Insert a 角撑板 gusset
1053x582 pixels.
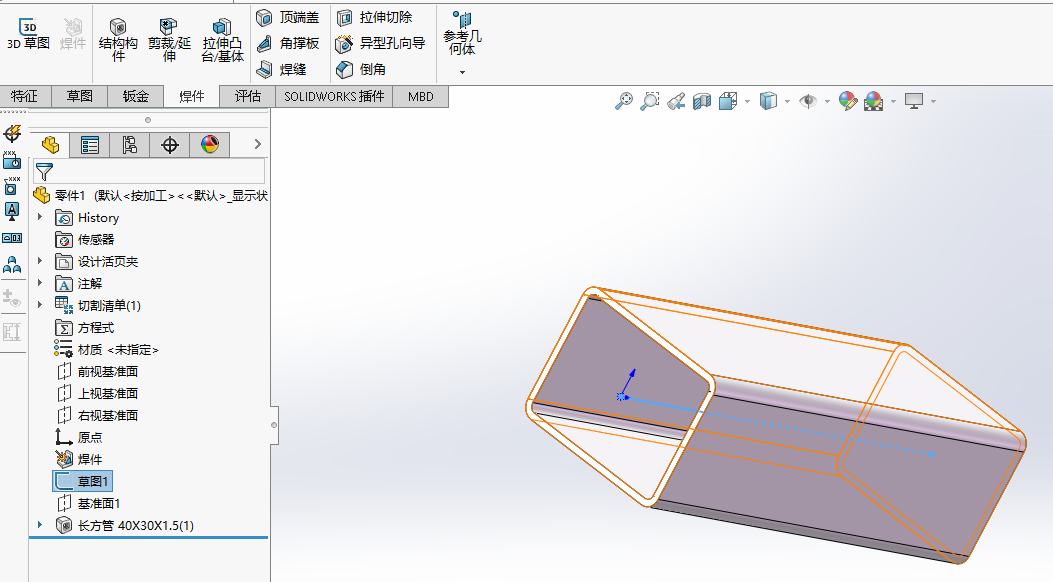pos(287,44)
